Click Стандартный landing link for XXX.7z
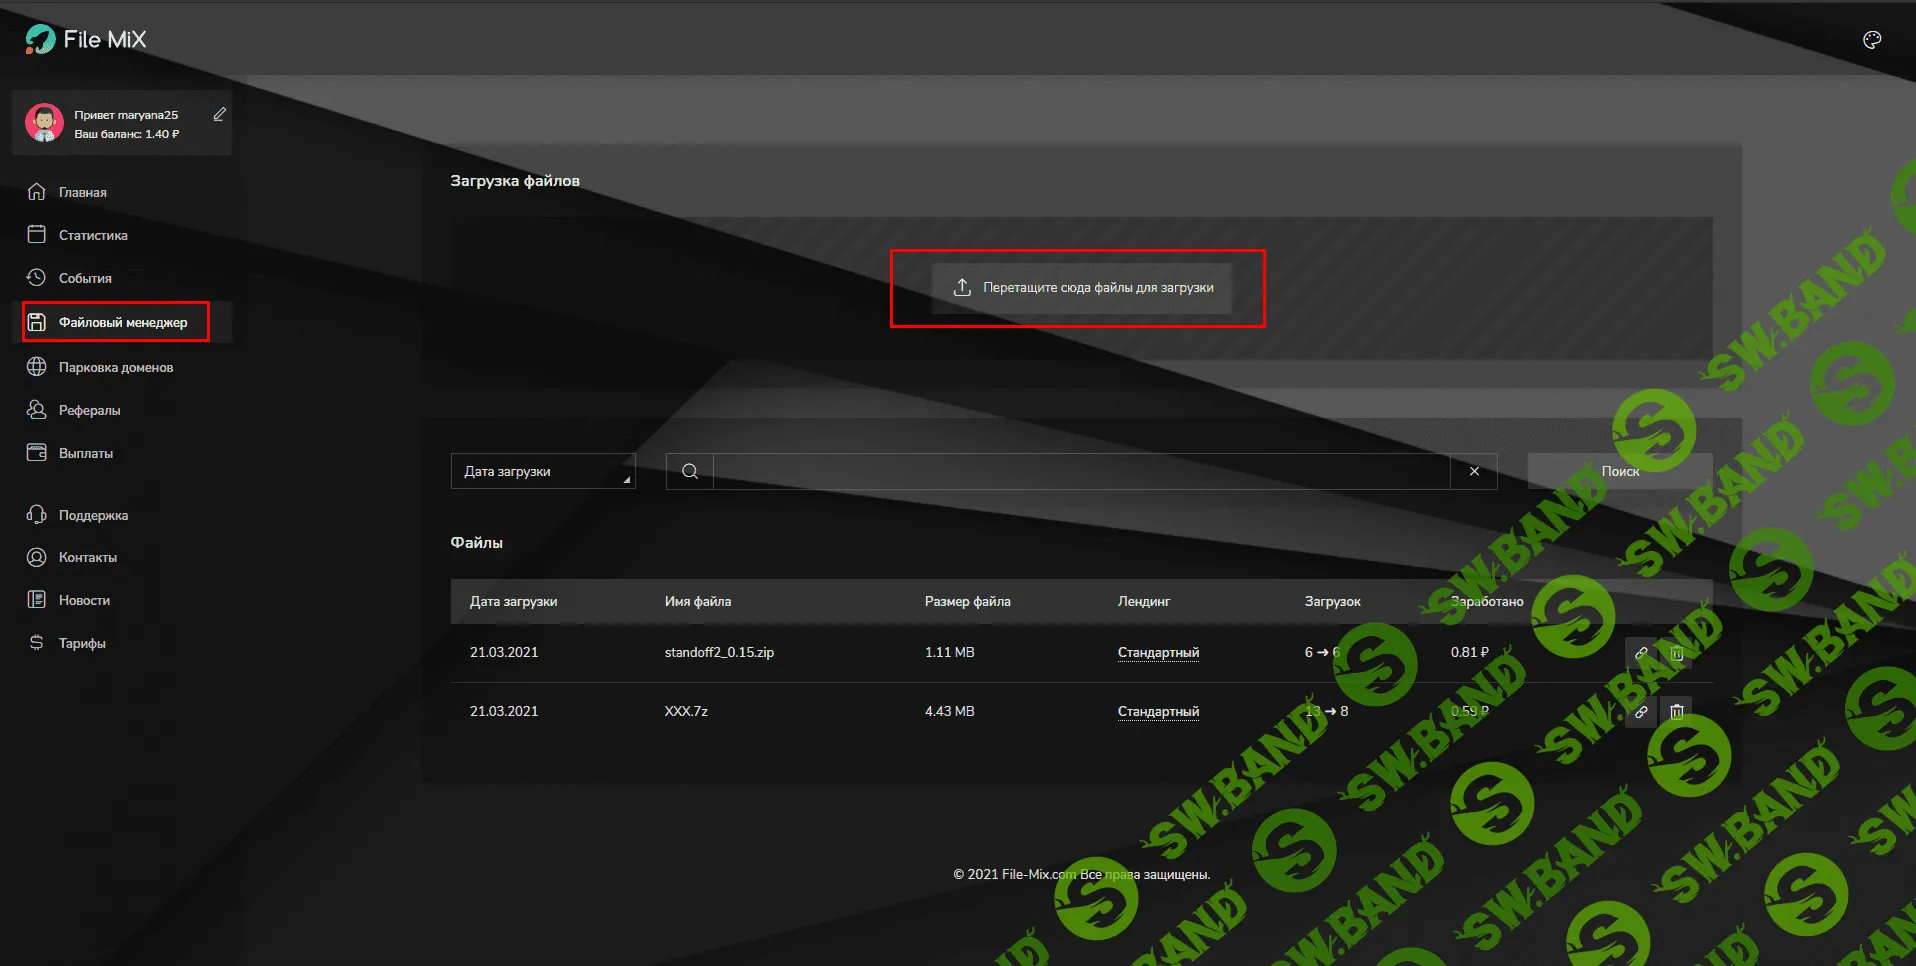This screenshot has width=1916, height=966. 1158,712
